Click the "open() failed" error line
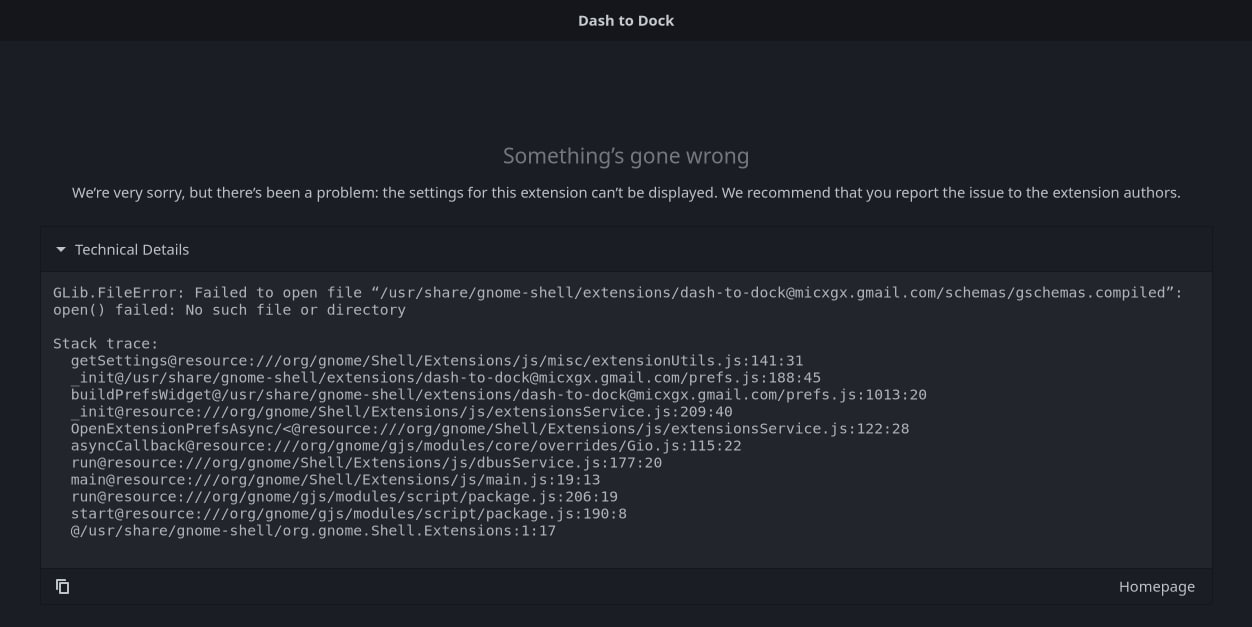 [x=229, y=310]
